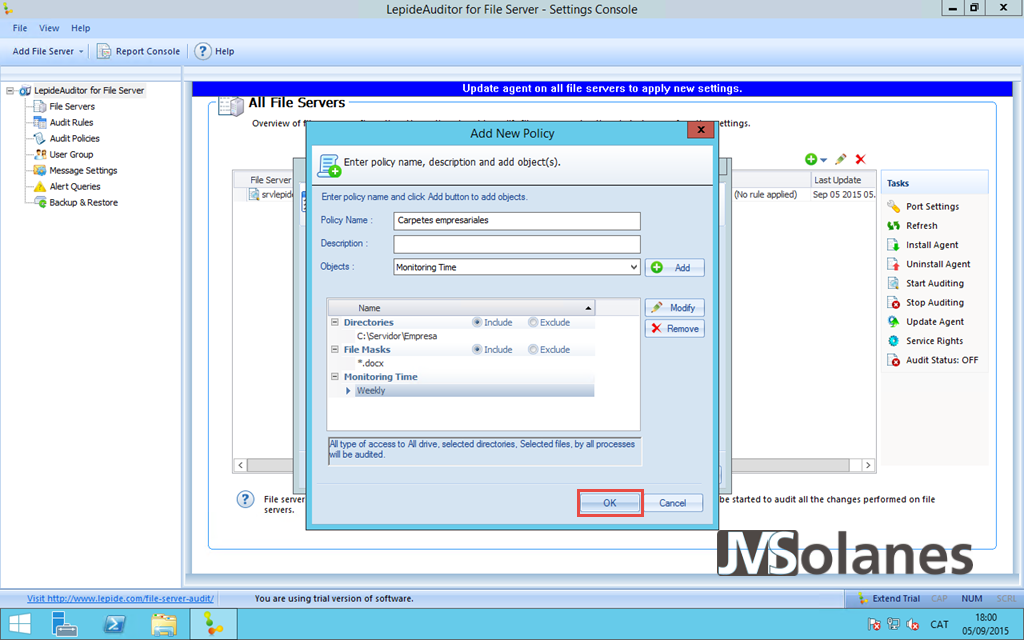Click the green add icon above server list
This screenshot has width=1024, height=640.
point(811,159)
